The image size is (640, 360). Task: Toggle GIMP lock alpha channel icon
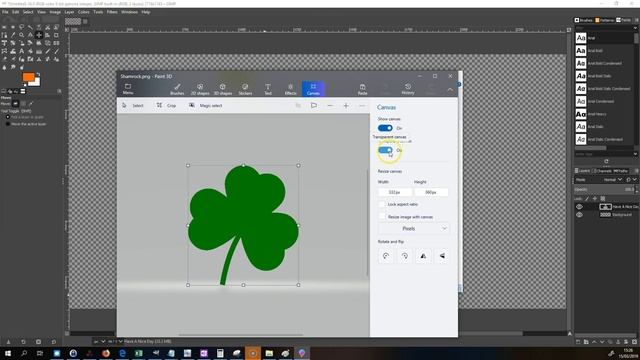(x=602, y=199)
